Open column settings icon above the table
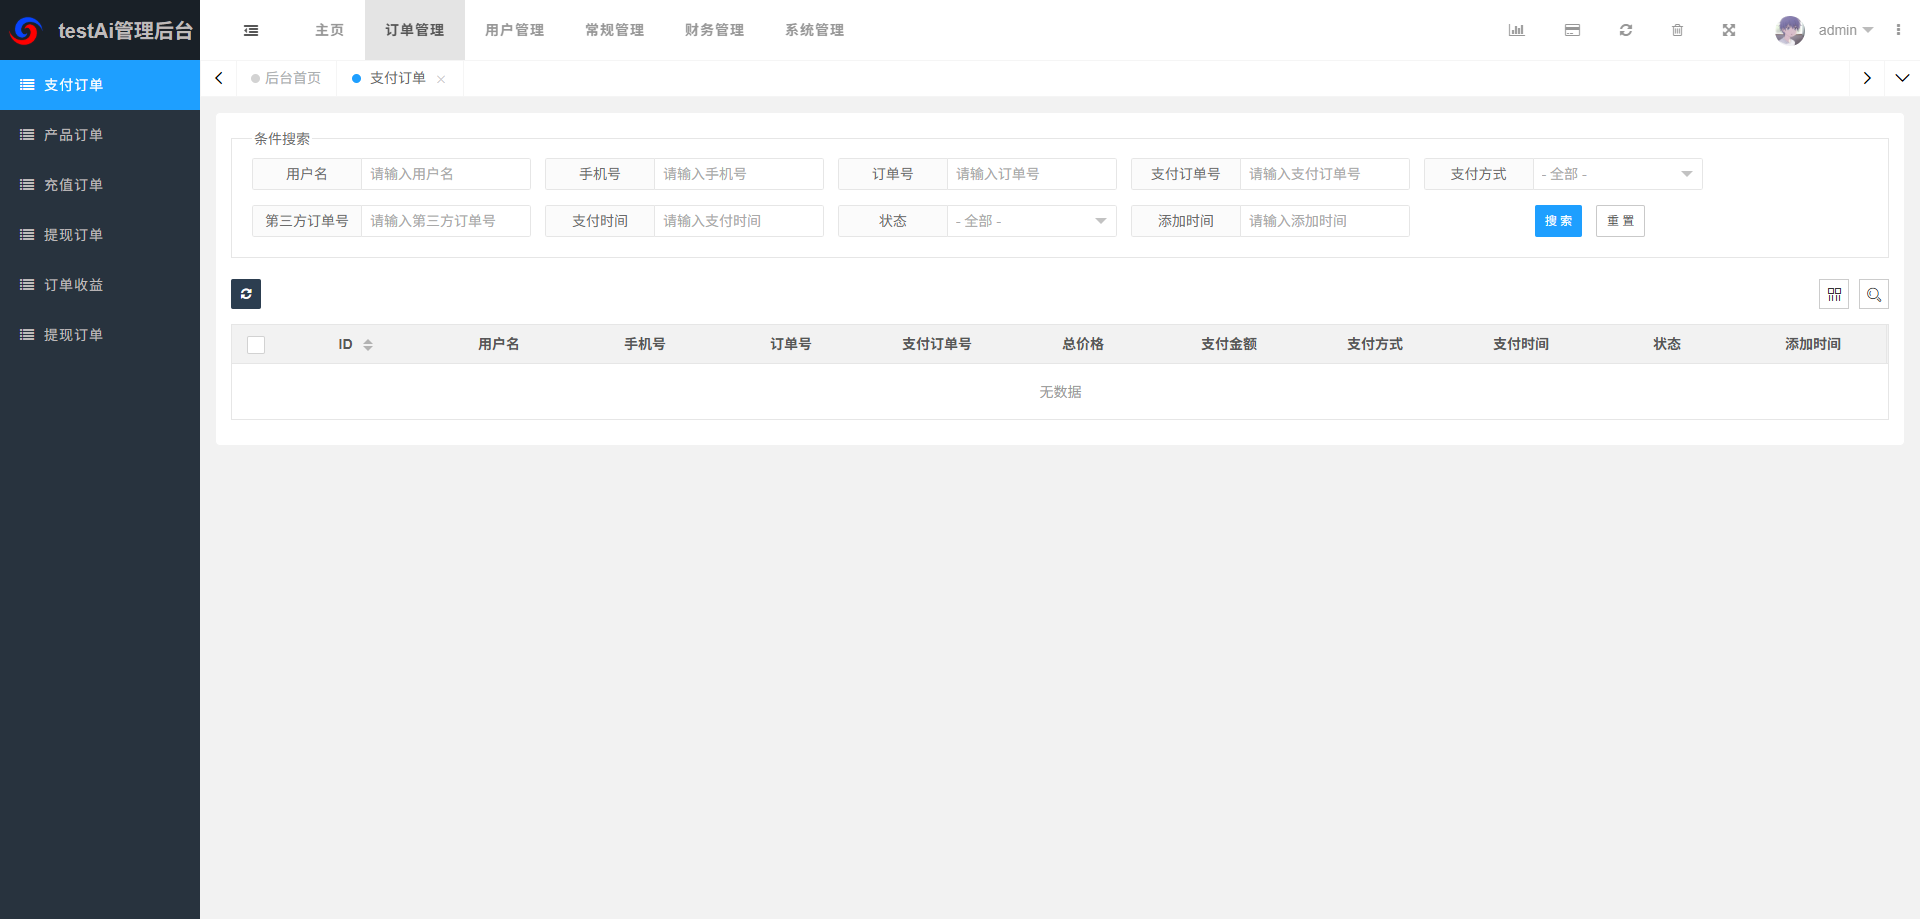Image resolution: width=1920 pixels, height=919 pixels. pyautogui.click(x=1835, y=294)
